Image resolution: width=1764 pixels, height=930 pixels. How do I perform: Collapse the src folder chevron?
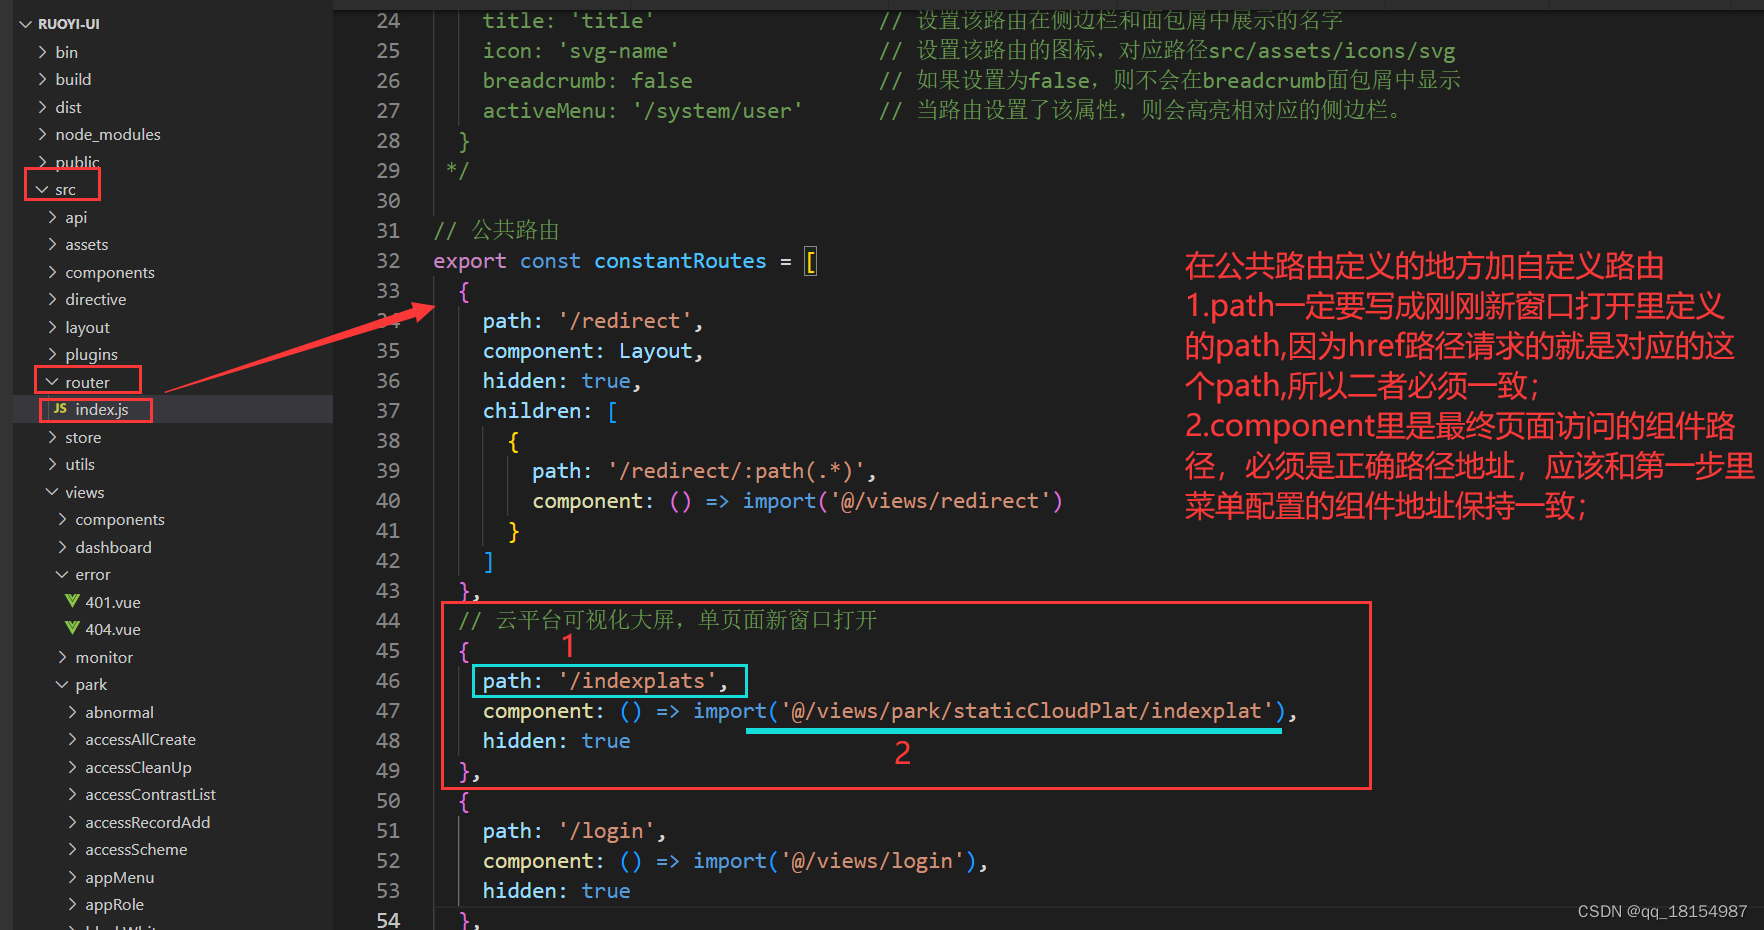click(42, 189)
